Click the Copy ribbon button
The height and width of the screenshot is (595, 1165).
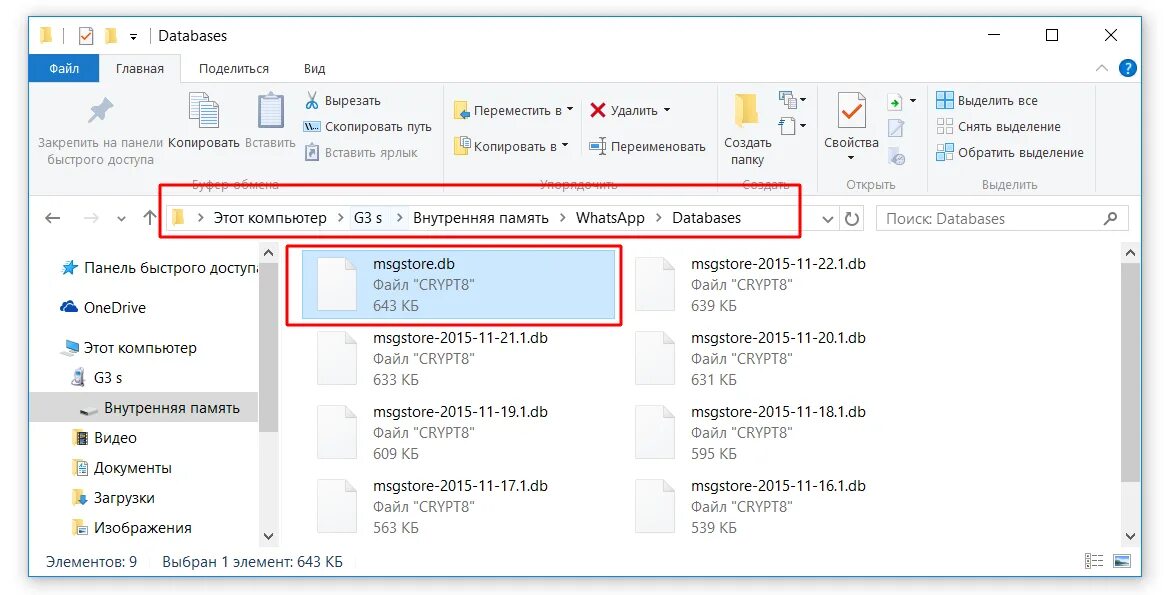204,120
